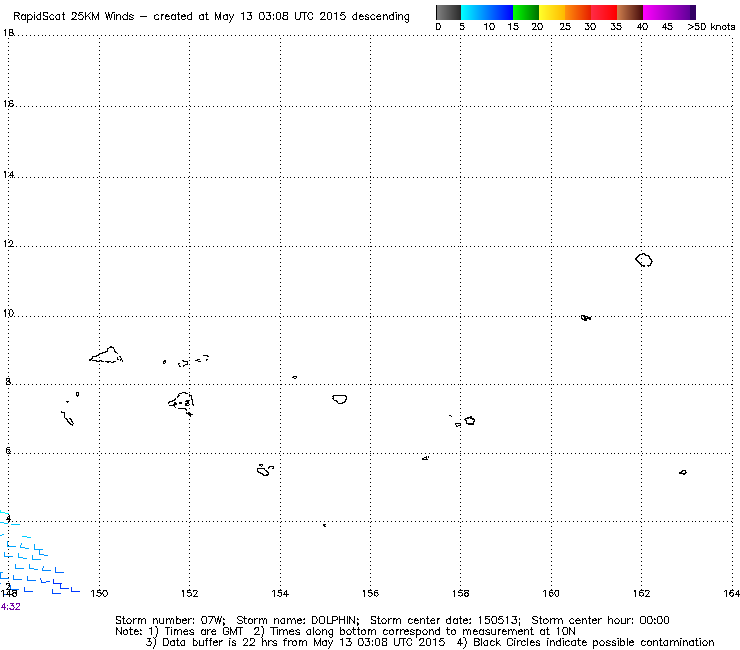Click the '164' longitude axis label
Viewport: 740px width, 650px height.
(x=732, y=593)
